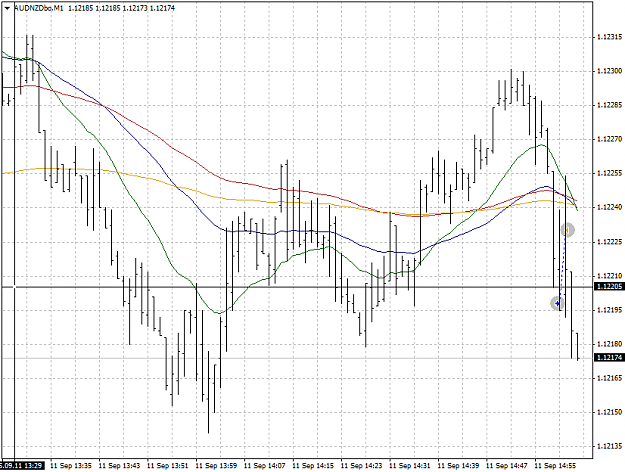
Task: Click price scale value 1.12135
Action: click(x=609, y=446)
